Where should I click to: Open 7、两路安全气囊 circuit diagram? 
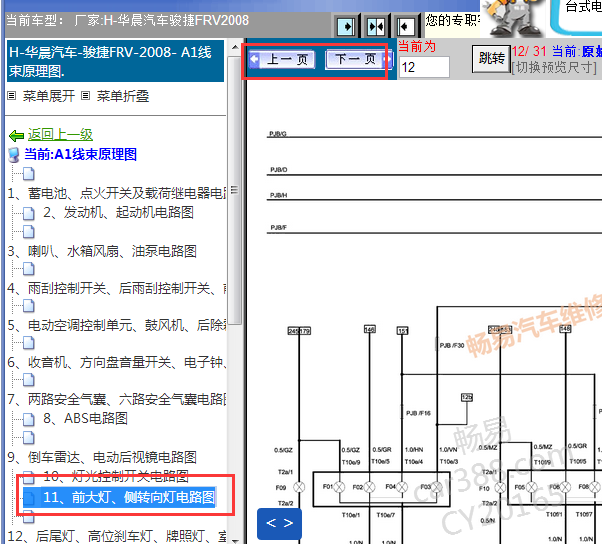tap(117, 399)
